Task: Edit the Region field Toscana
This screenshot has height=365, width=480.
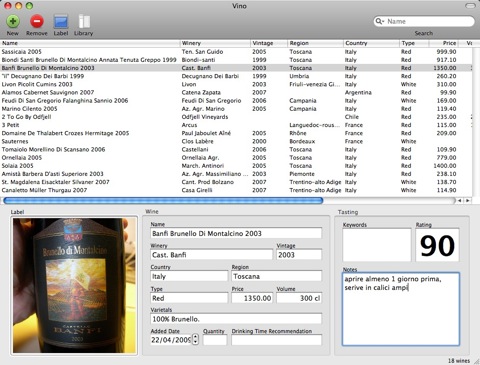Action: coord(277,276)
